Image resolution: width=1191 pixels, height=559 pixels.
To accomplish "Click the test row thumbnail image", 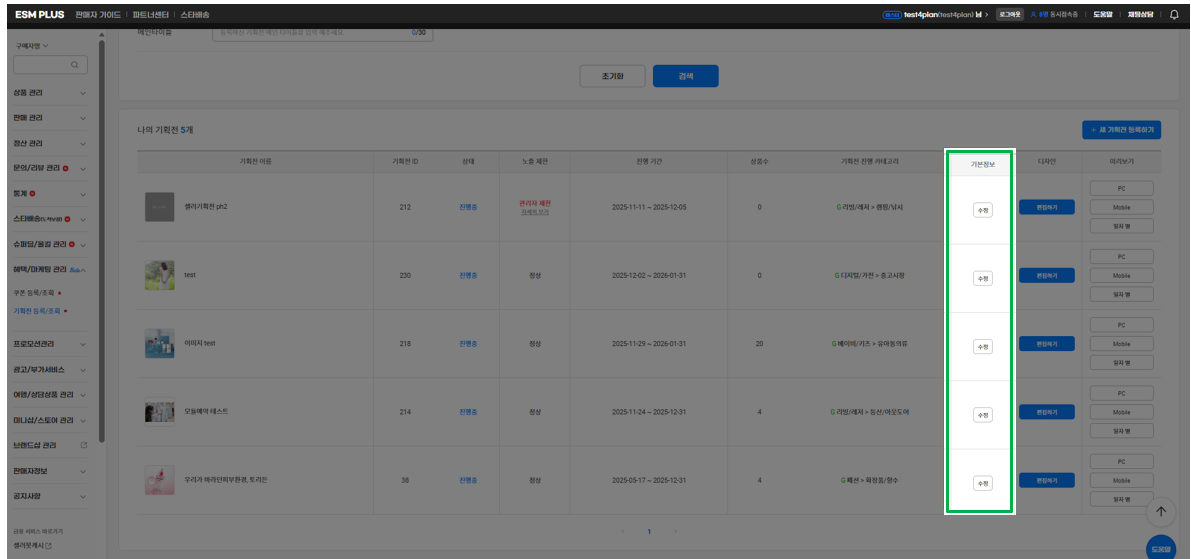I will 160,275.
